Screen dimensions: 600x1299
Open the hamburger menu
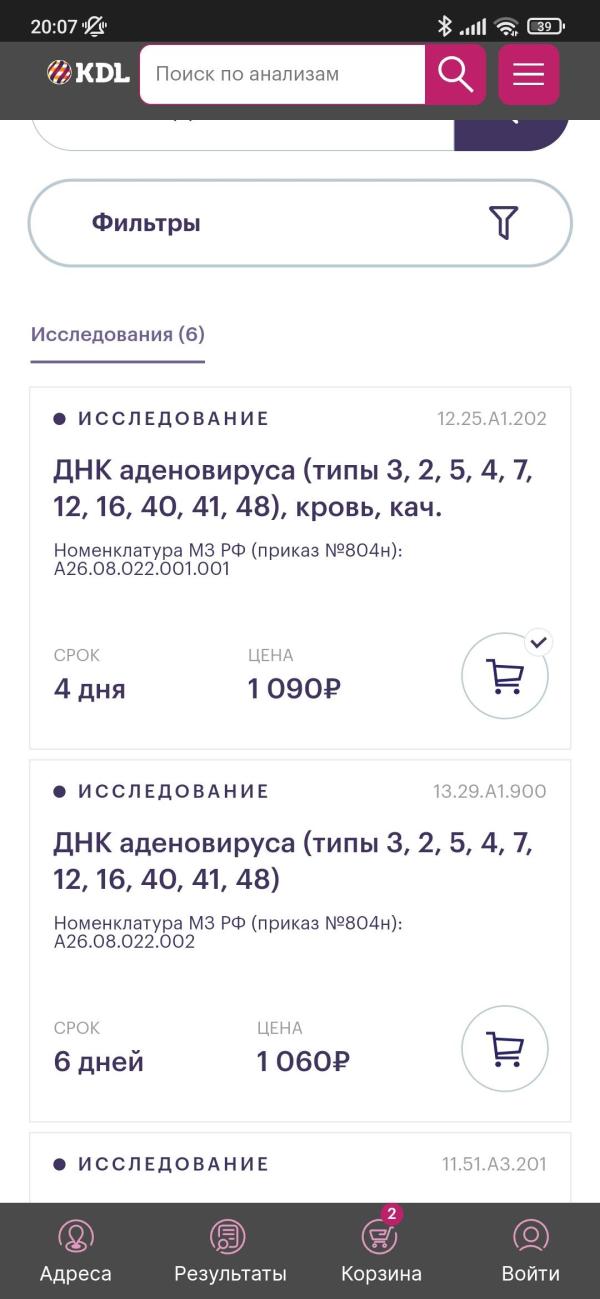point(529,74)
